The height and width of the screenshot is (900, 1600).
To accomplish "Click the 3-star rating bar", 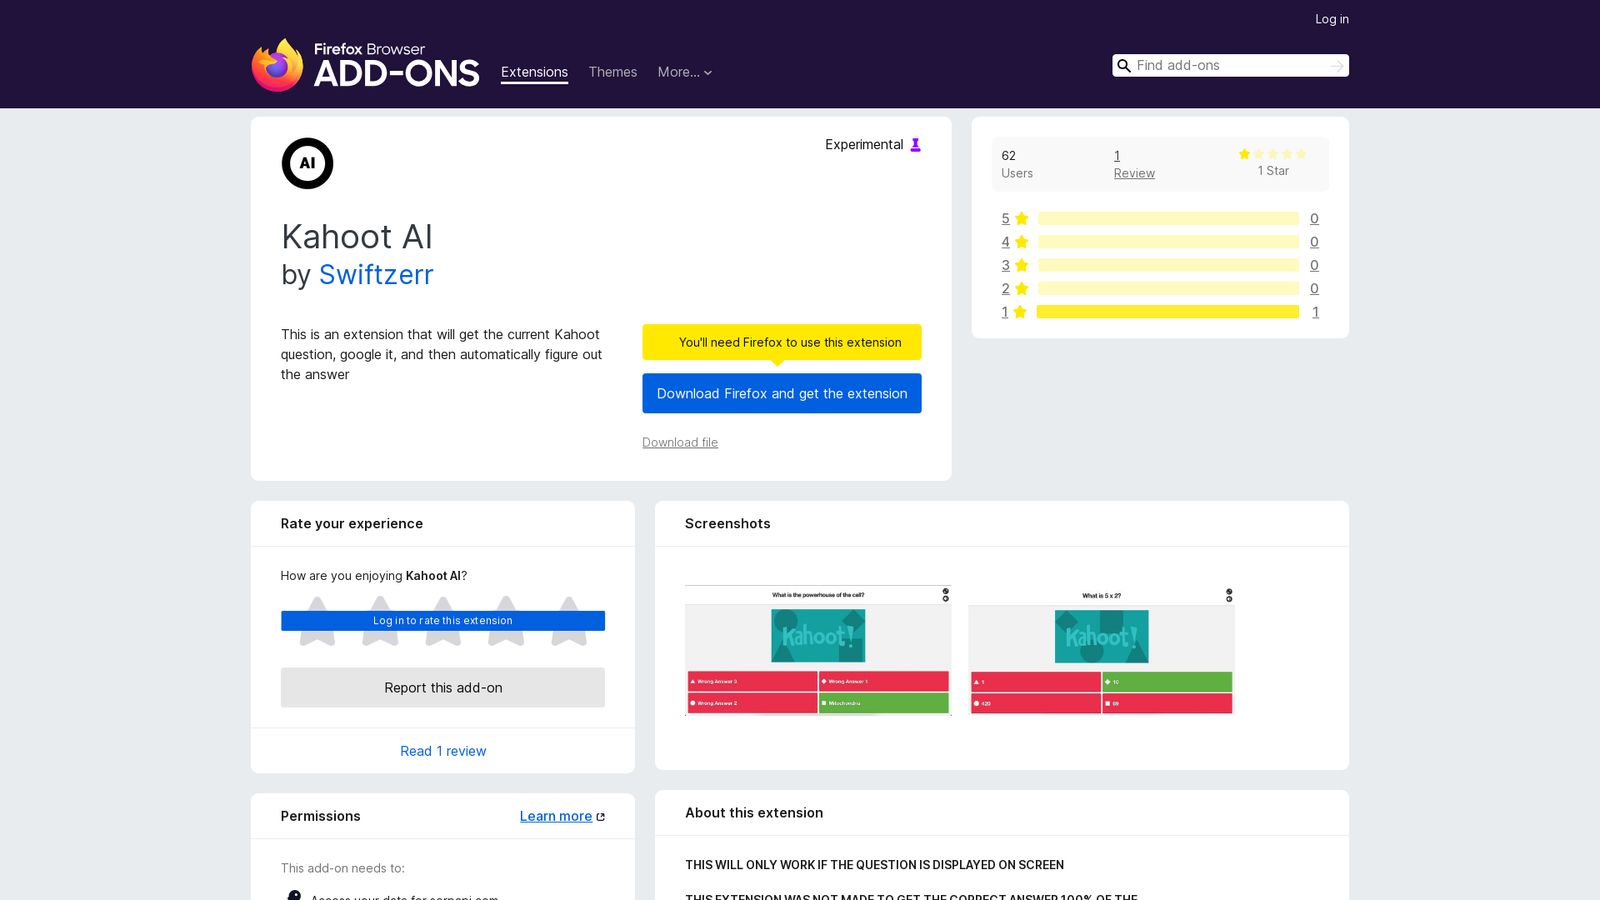I will 1168,265.
